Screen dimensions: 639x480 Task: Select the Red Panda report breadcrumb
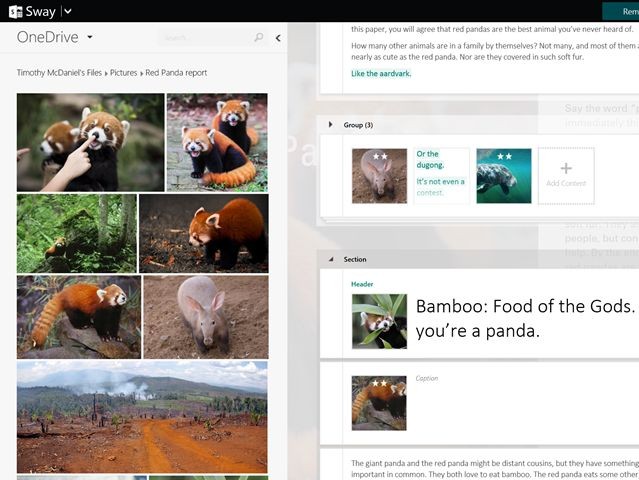pyautogui.click(x=176, y=73)
